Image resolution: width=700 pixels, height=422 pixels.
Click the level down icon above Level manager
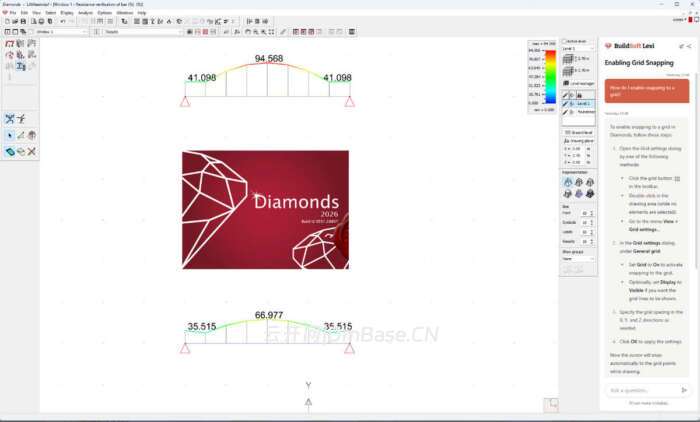[568, 71]
